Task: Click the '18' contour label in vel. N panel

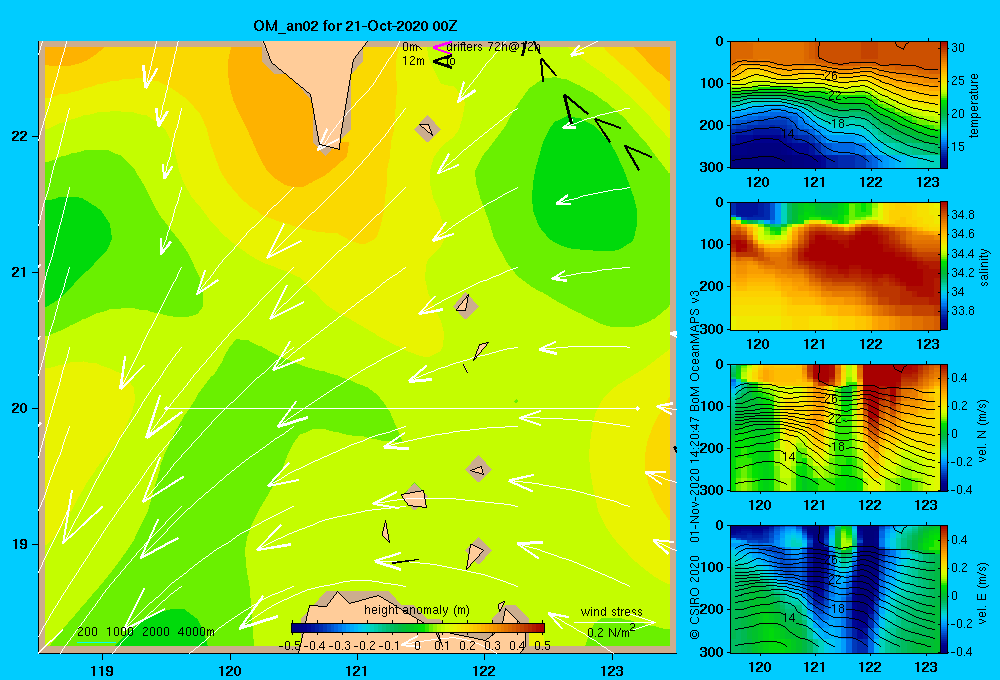Action: (x=838, y=447)
